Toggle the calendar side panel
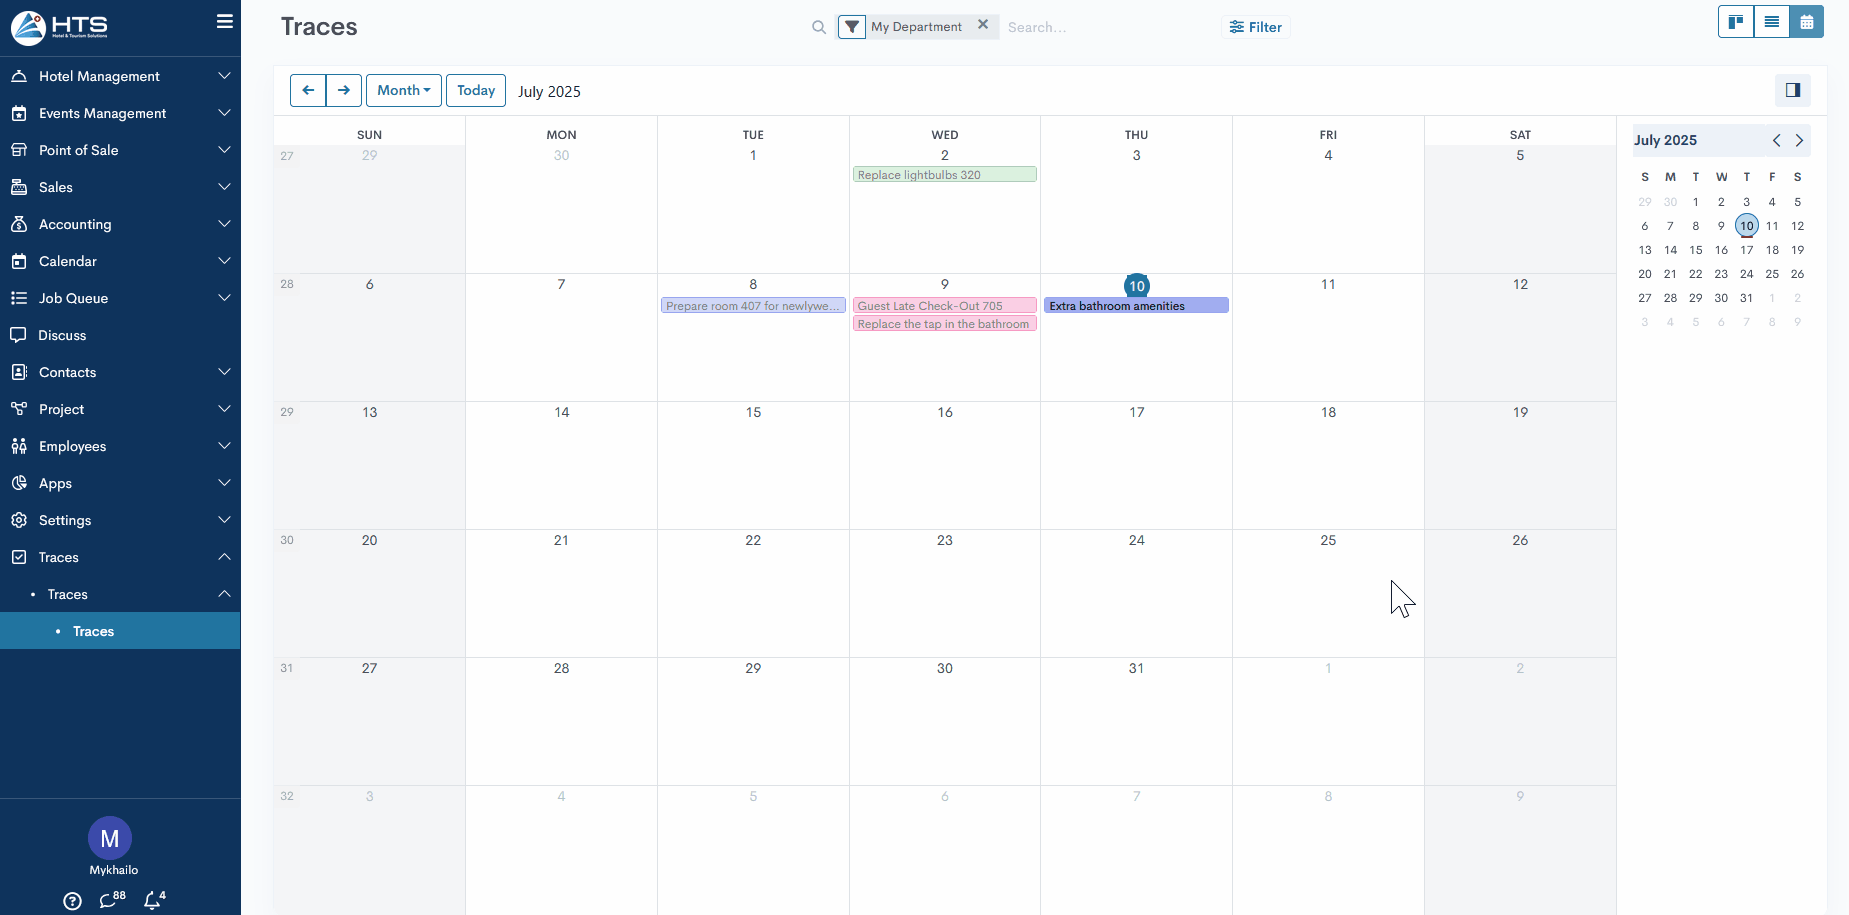The width and height of the screenshot is (1849, 915). point(1792,91)
